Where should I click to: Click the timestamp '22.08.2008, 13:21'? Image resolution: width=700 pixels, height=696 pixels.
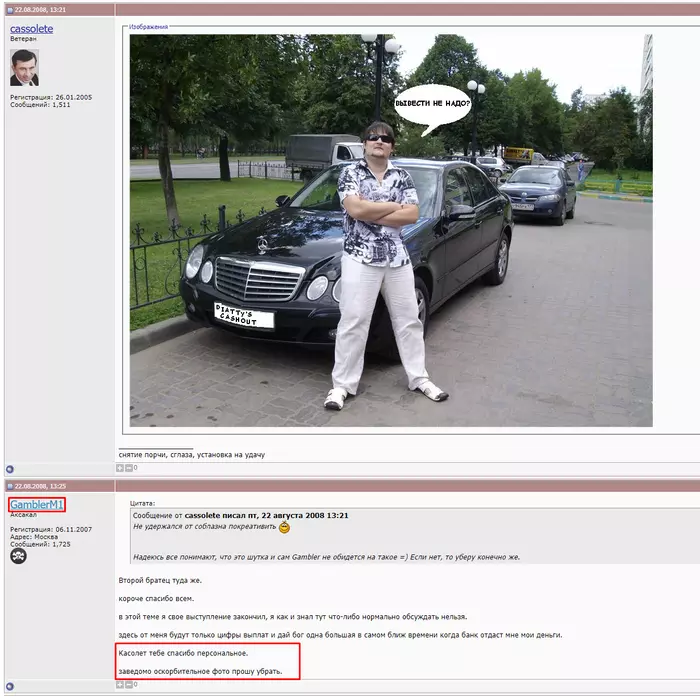40,10
